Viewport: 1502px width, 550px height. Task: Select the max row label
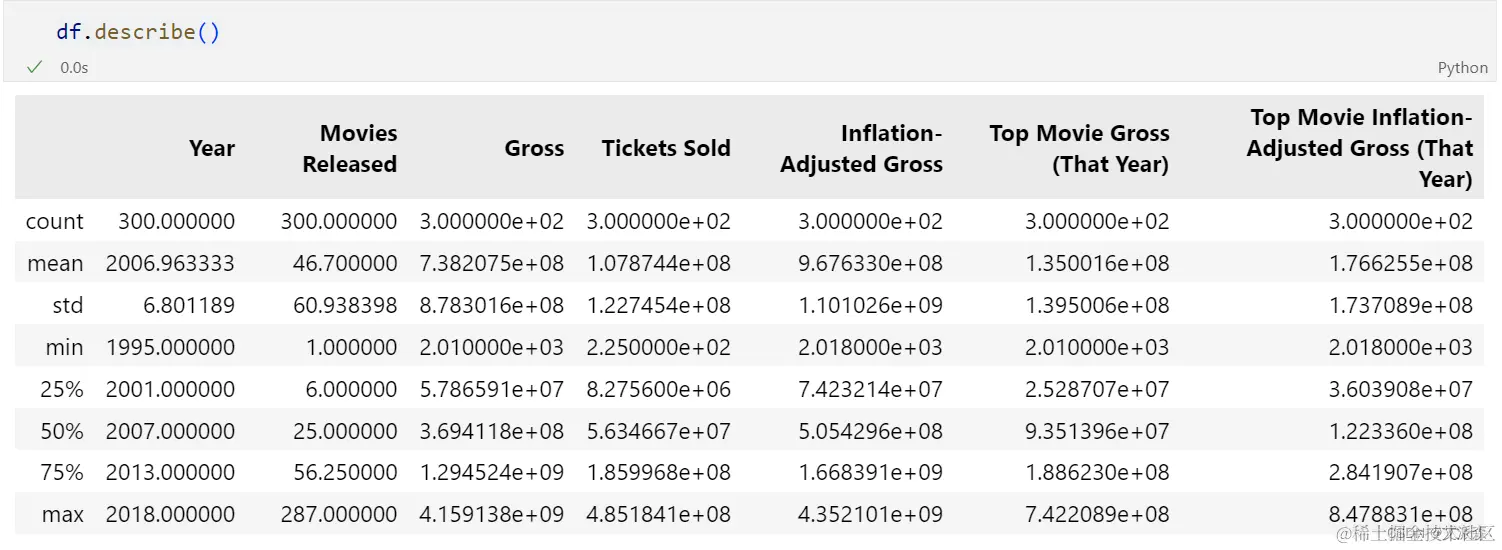point(63,514)
